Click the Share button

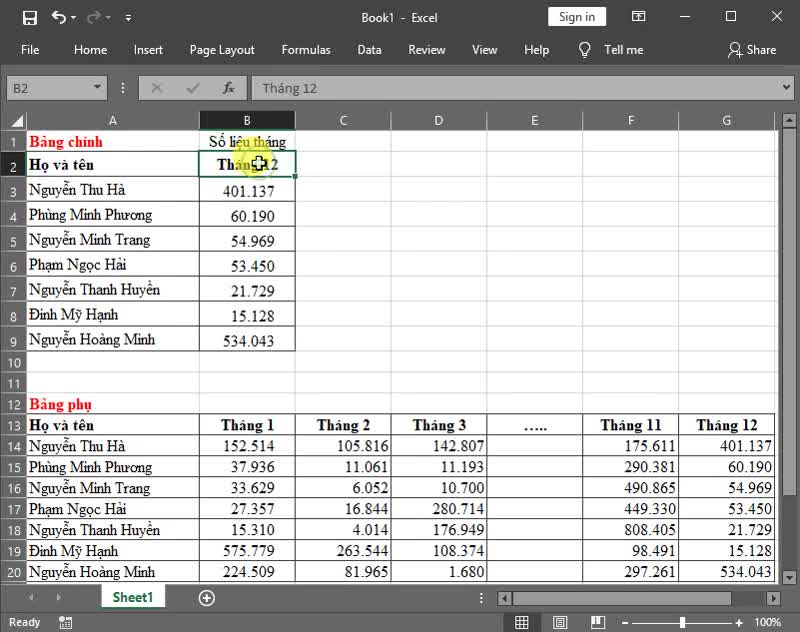[x=752, y=49]
